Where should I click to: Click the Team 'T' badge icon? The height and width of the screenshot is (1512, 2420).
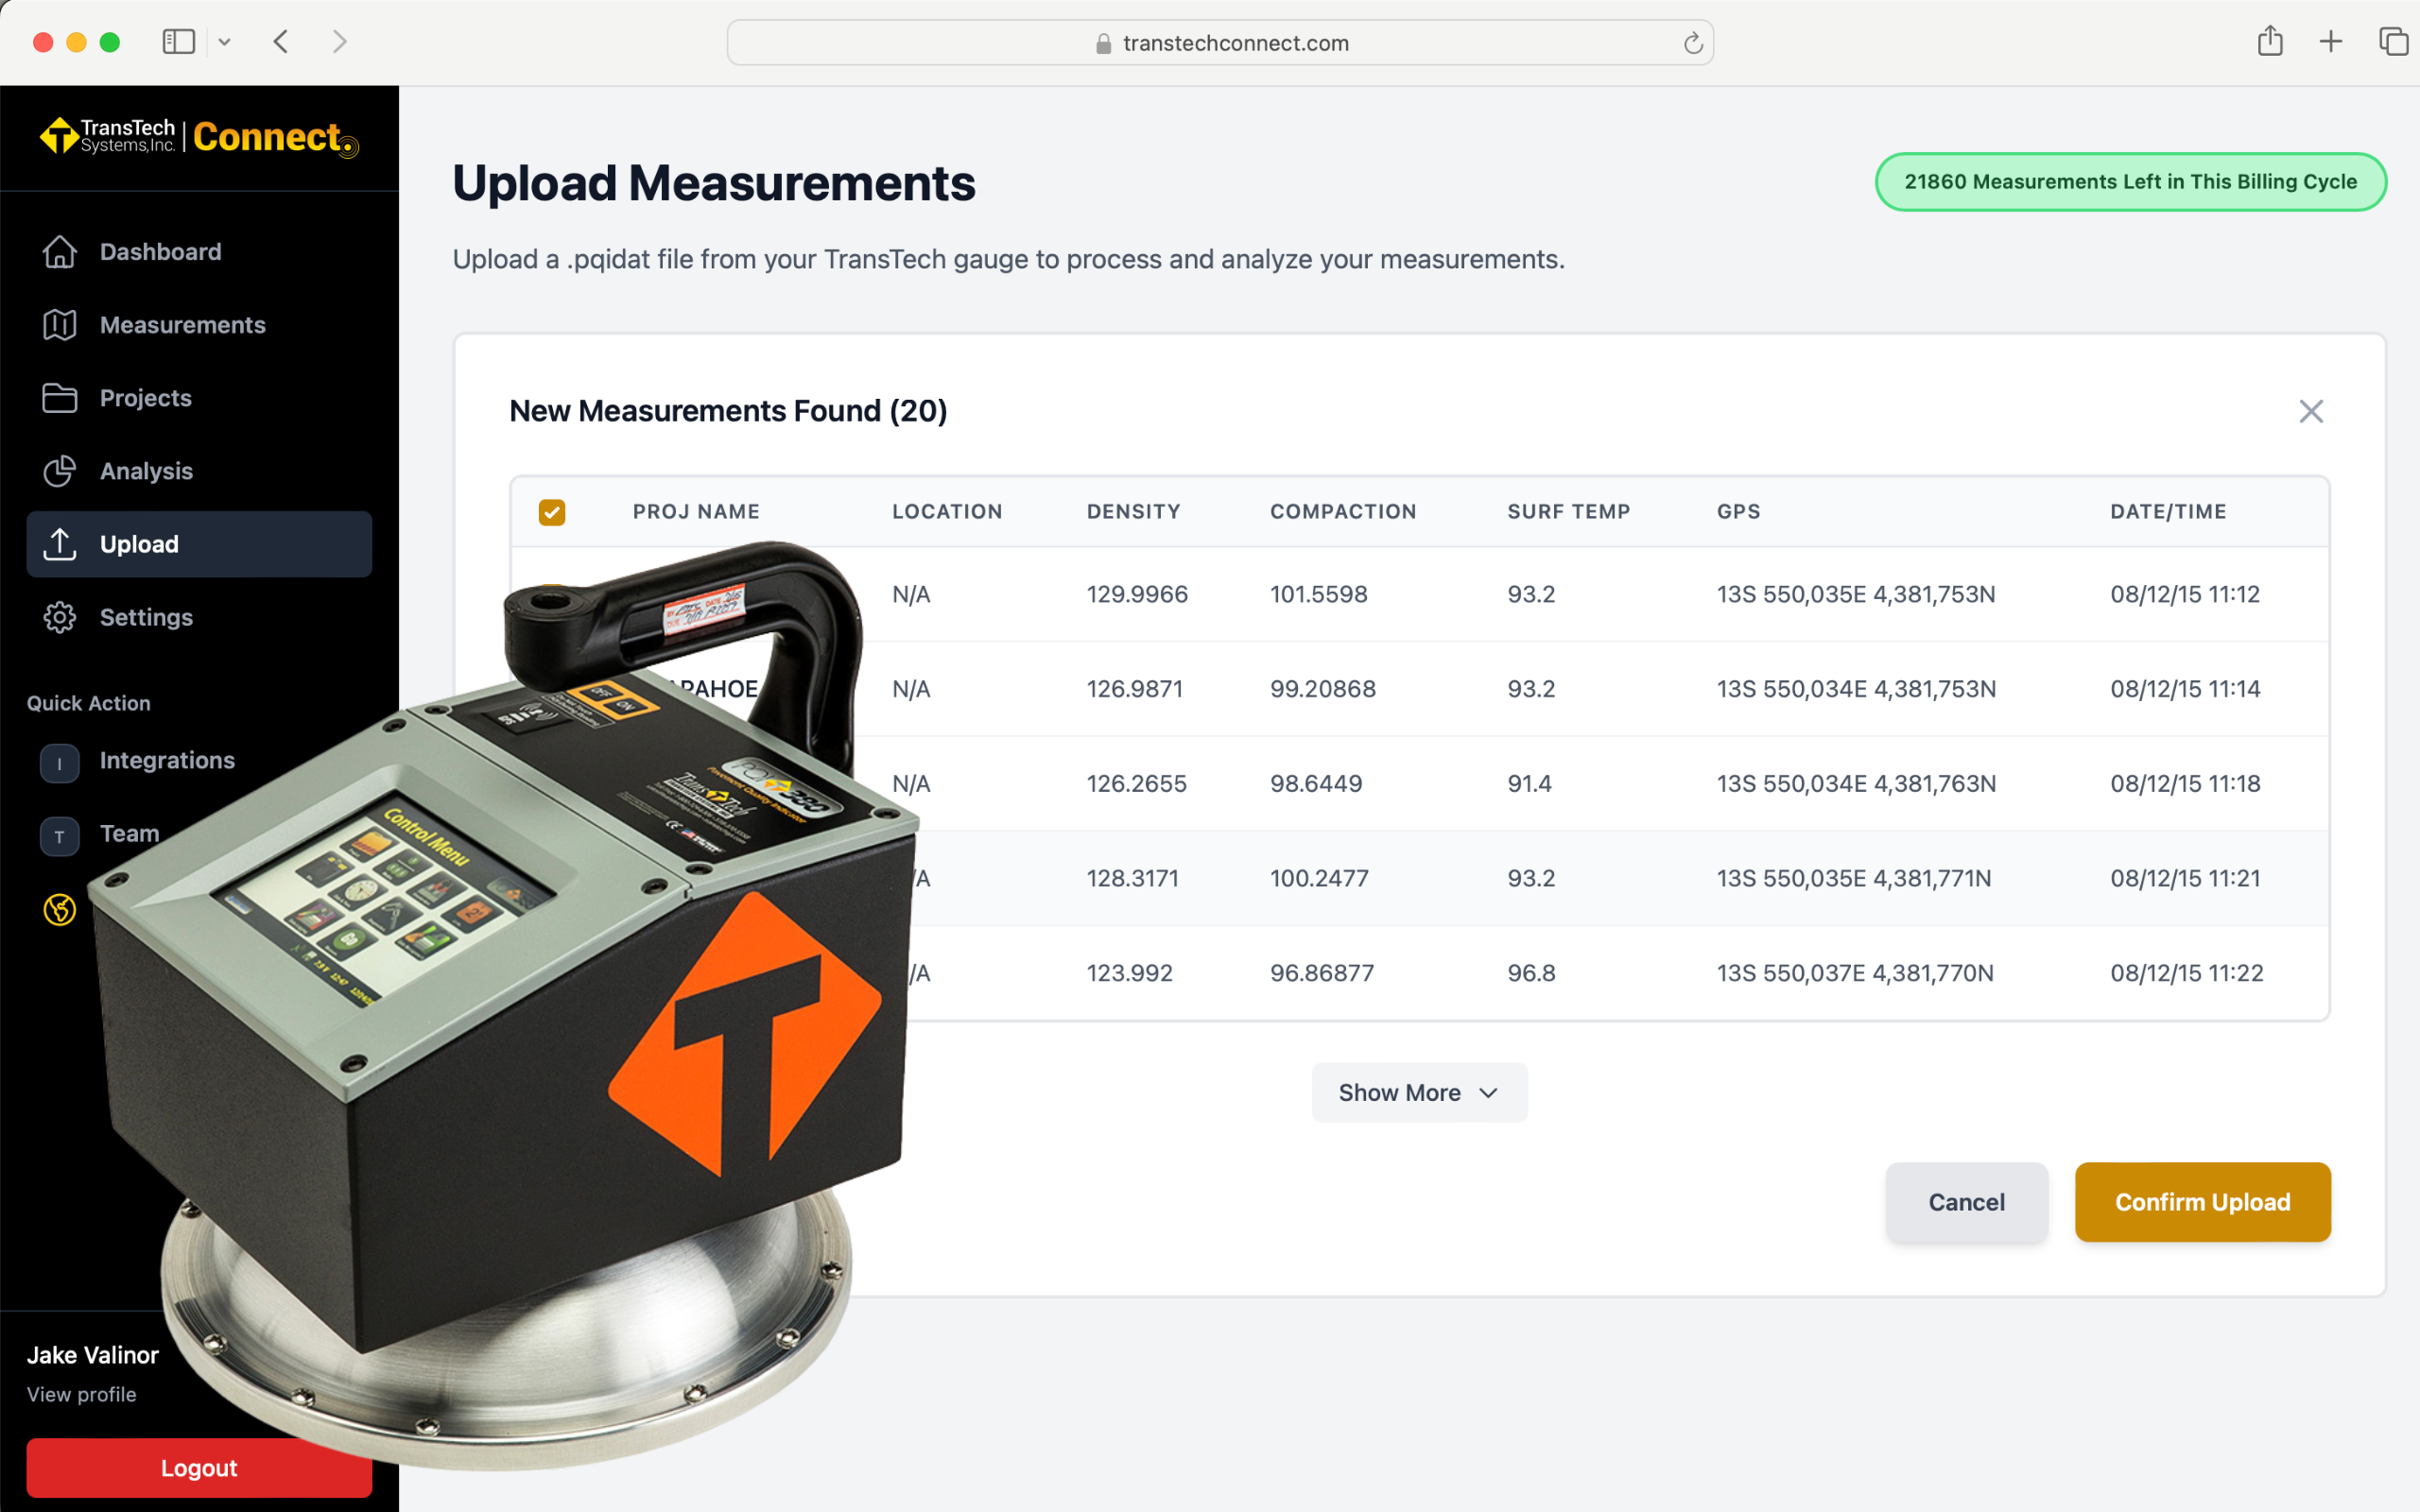tap(60, 836)
